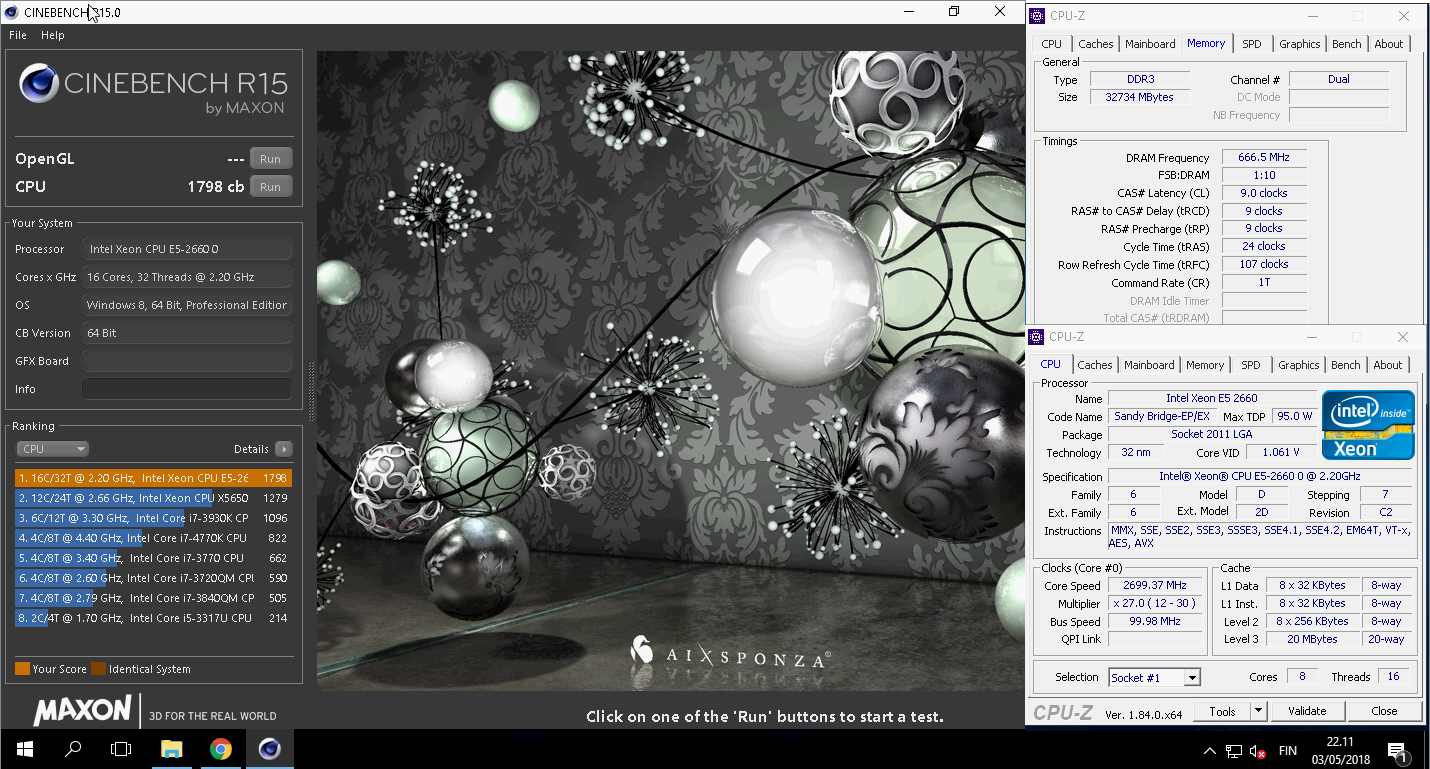Select ranking row i5-3317U 214
The image size is (1430, 769).
153,618
